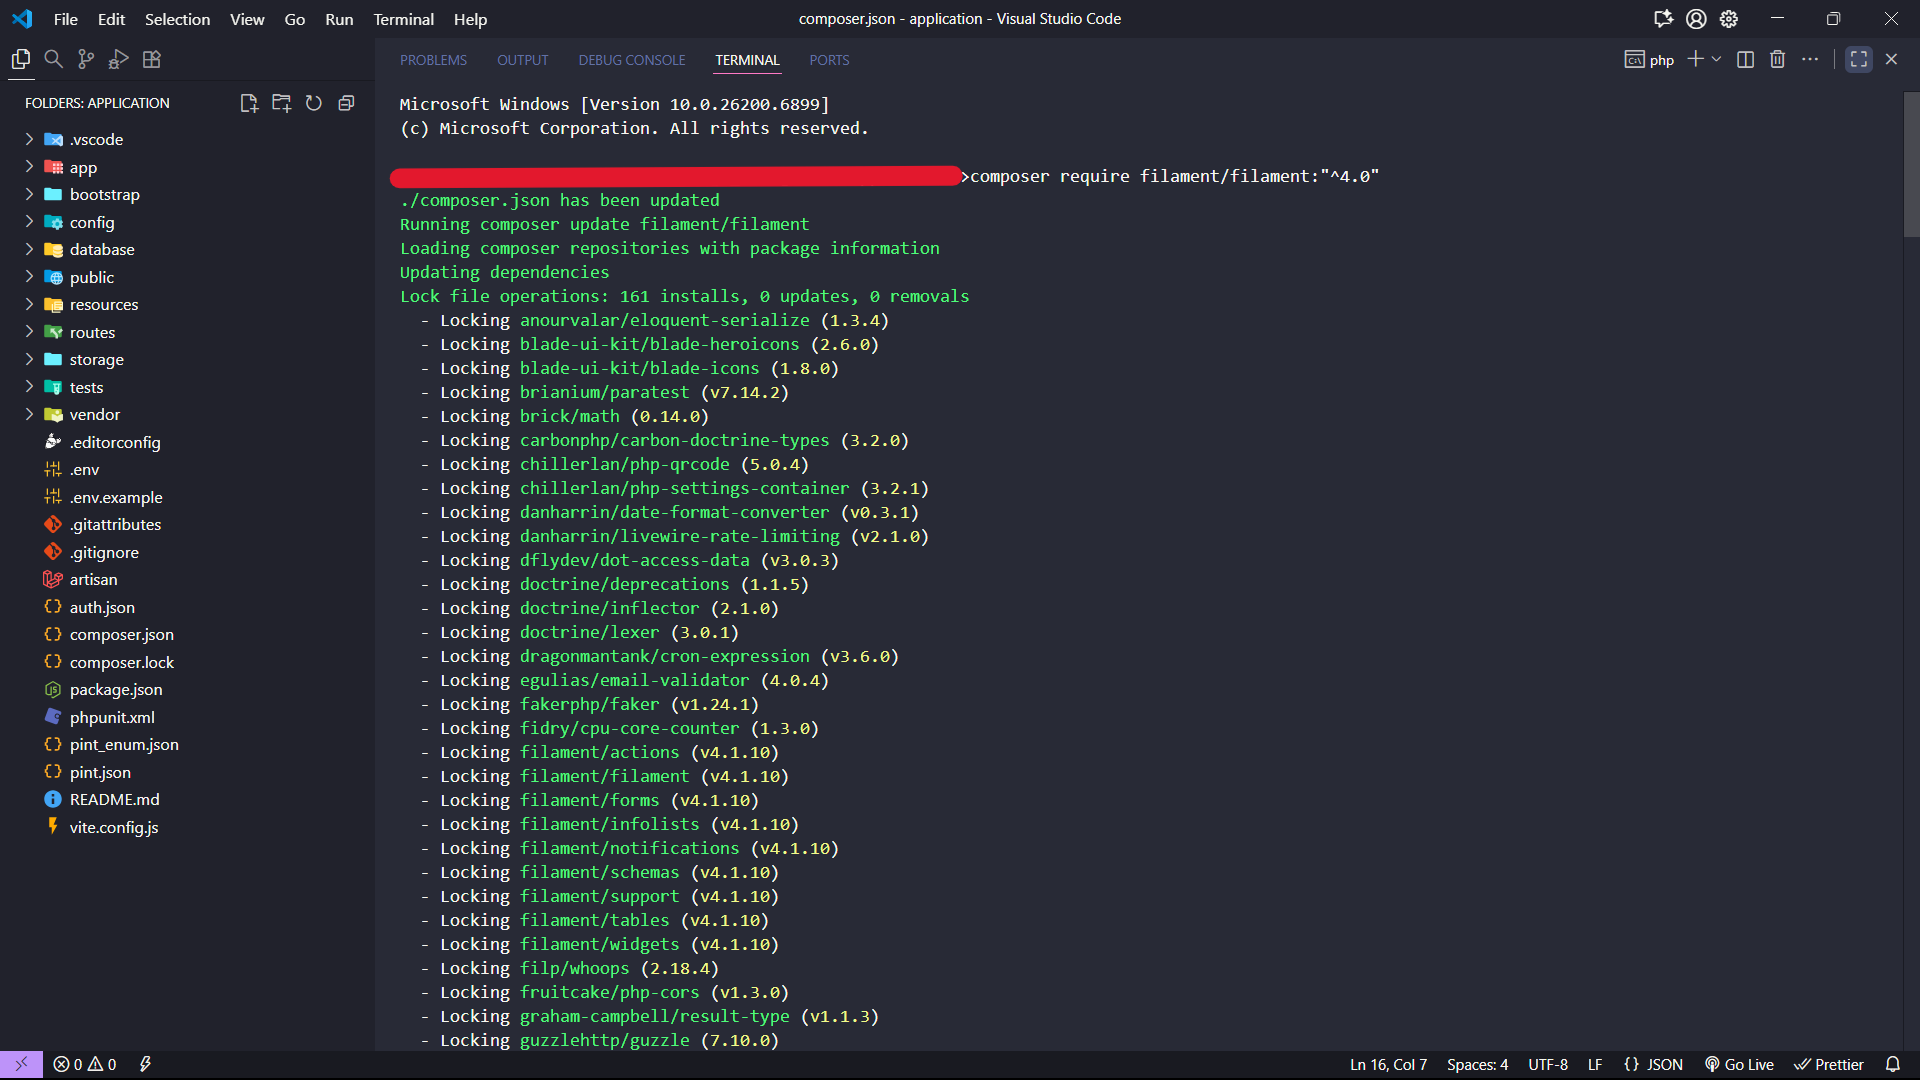Image resolution: width=1920 pixels, height=1080 pixels.
Task: Open the Terminal menu
Action: click(x=403, y=19)
